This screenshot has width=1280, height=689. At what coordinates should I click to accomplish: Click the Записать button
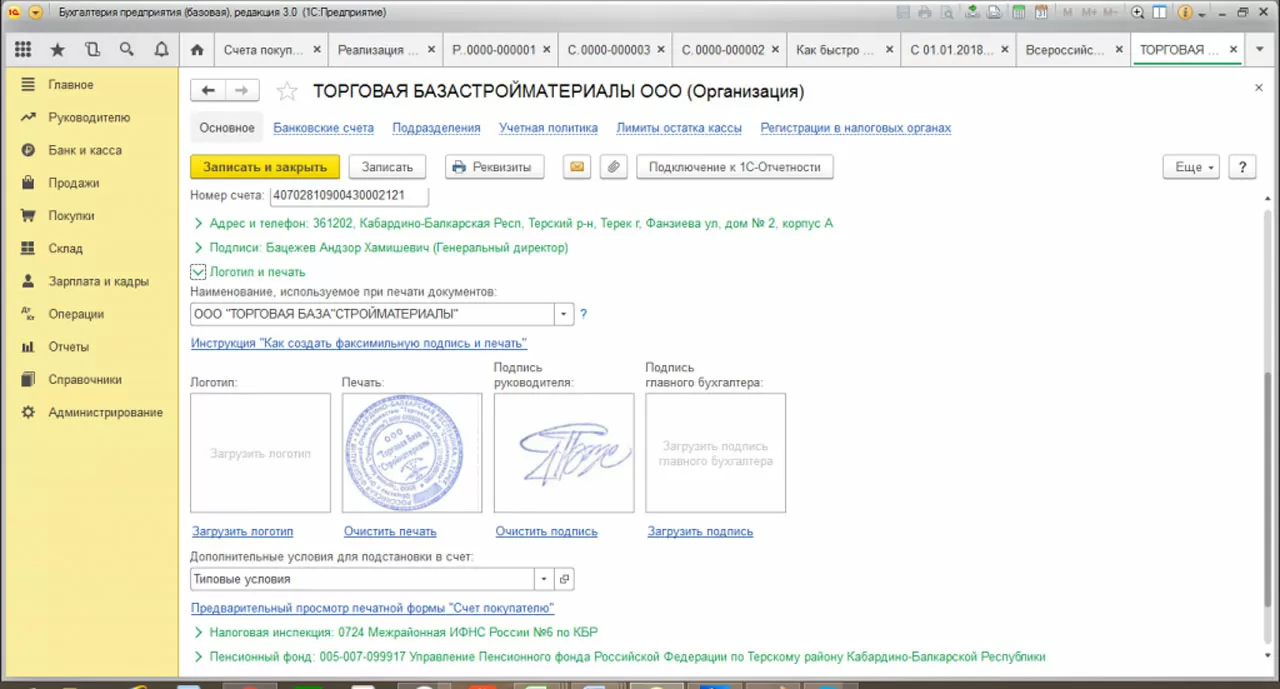tap(387, 167)
